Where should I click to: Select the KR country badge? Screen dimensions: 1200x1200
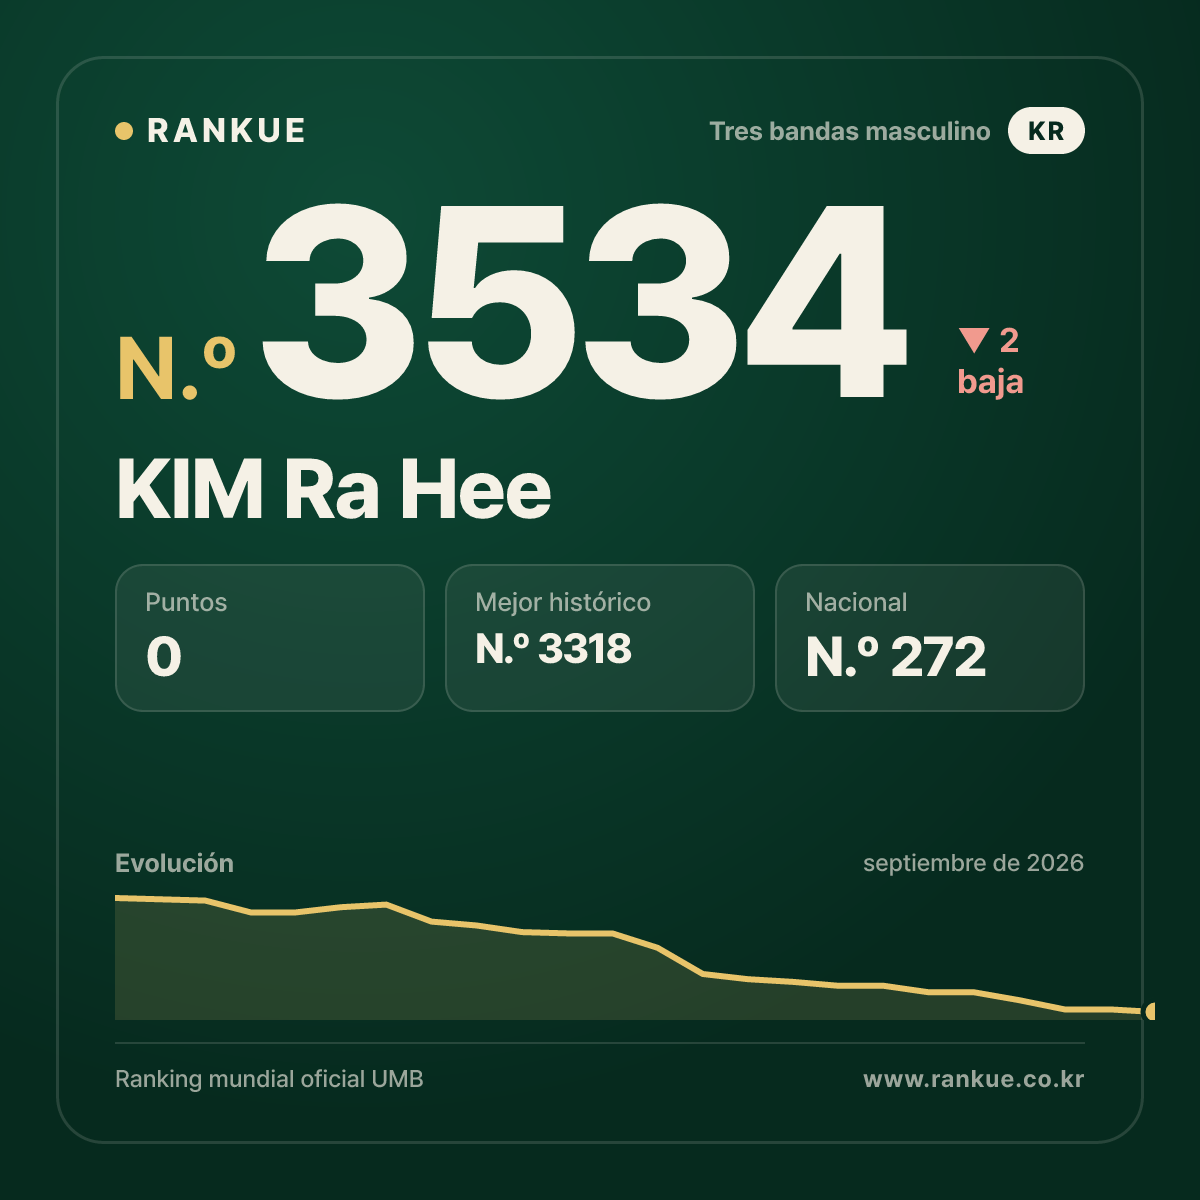click(1046, 131)
